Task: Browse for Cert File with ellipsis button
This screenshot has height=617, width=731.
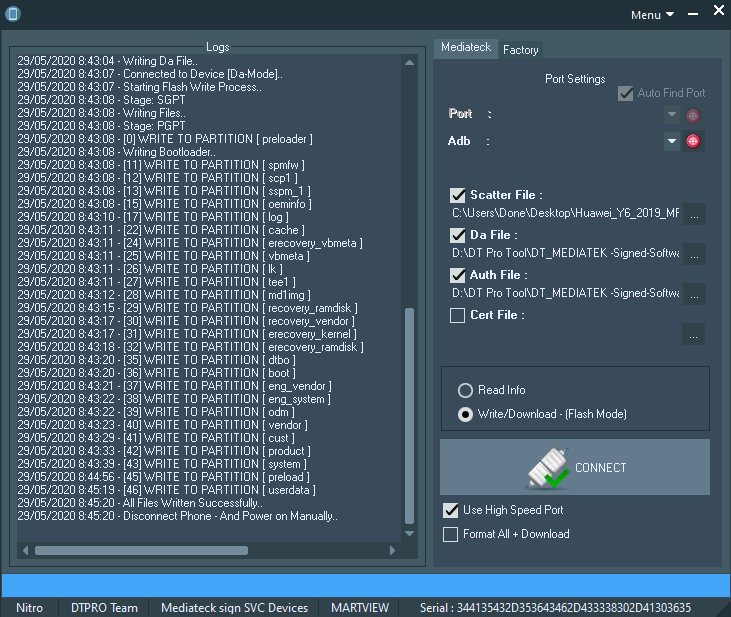Action: point(694,334)
